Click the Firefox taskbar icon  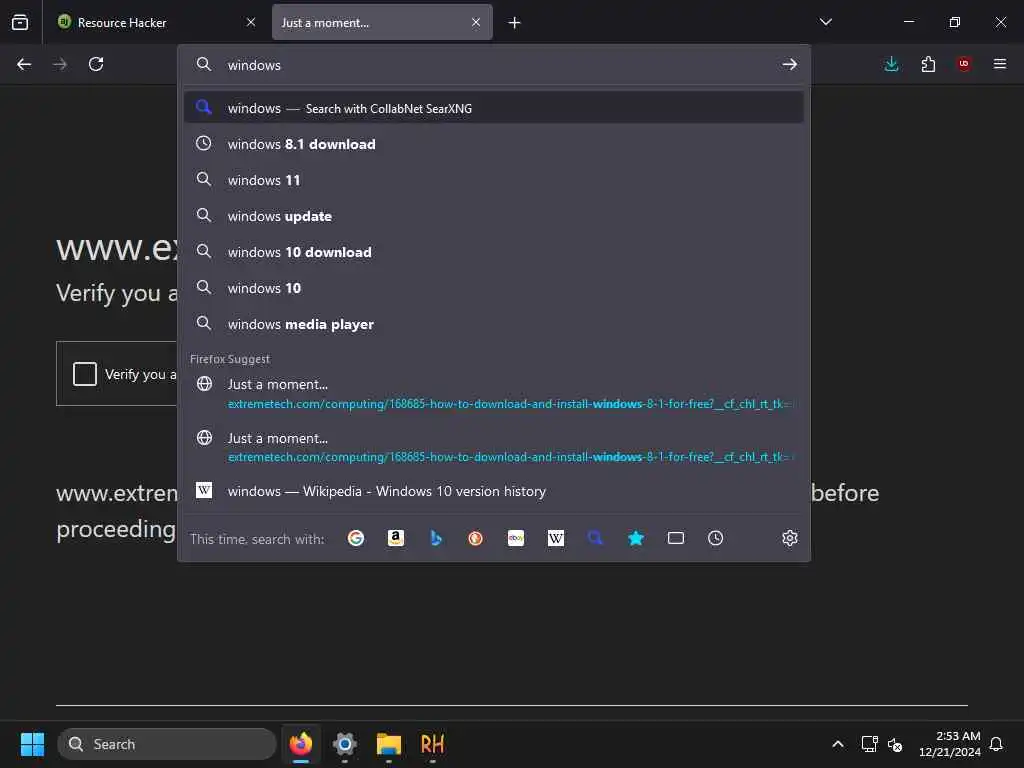click(301, 744)
